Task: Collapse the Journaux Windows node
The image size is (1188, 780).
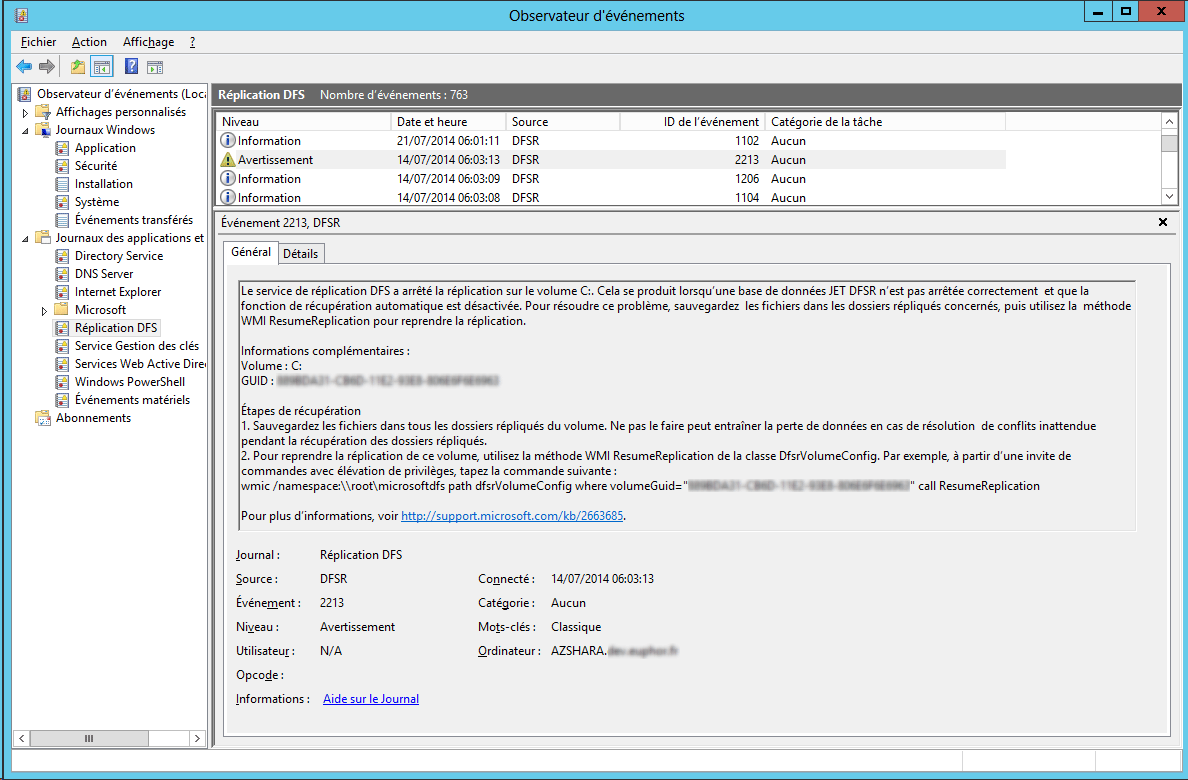Action: pyautogui.click(x=26, y=131)
